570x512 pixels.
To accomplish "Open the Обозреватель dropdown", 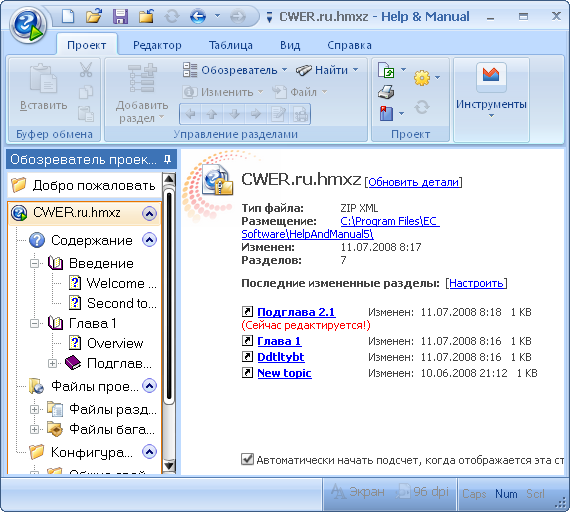I will [235, 70].
